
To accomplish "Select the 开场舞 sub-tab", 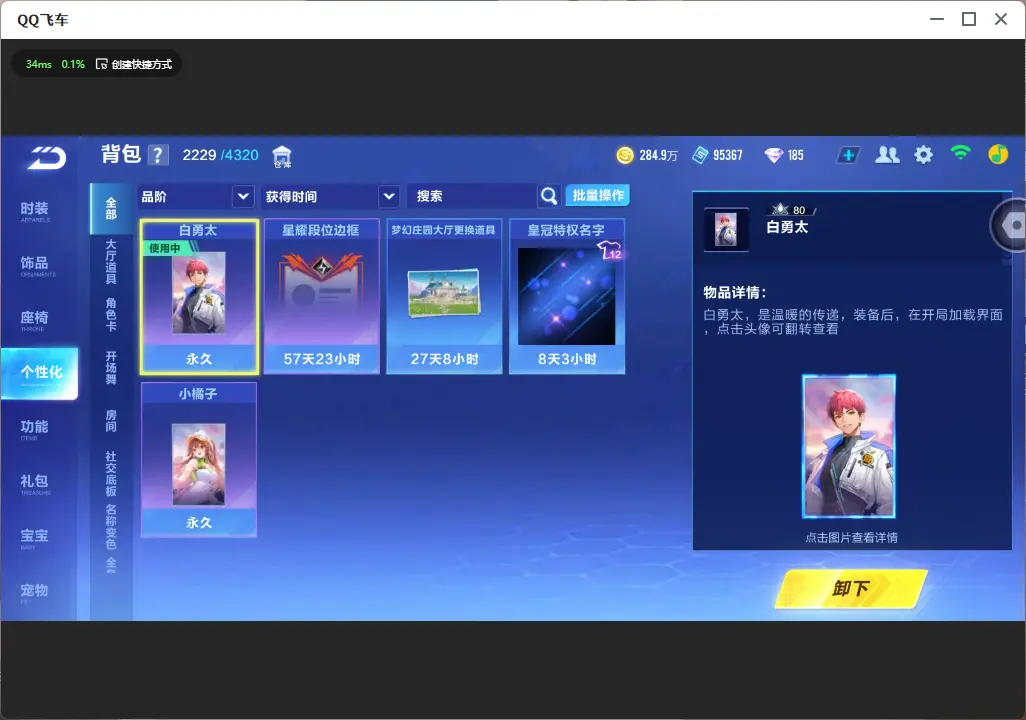I will [111, 367].
